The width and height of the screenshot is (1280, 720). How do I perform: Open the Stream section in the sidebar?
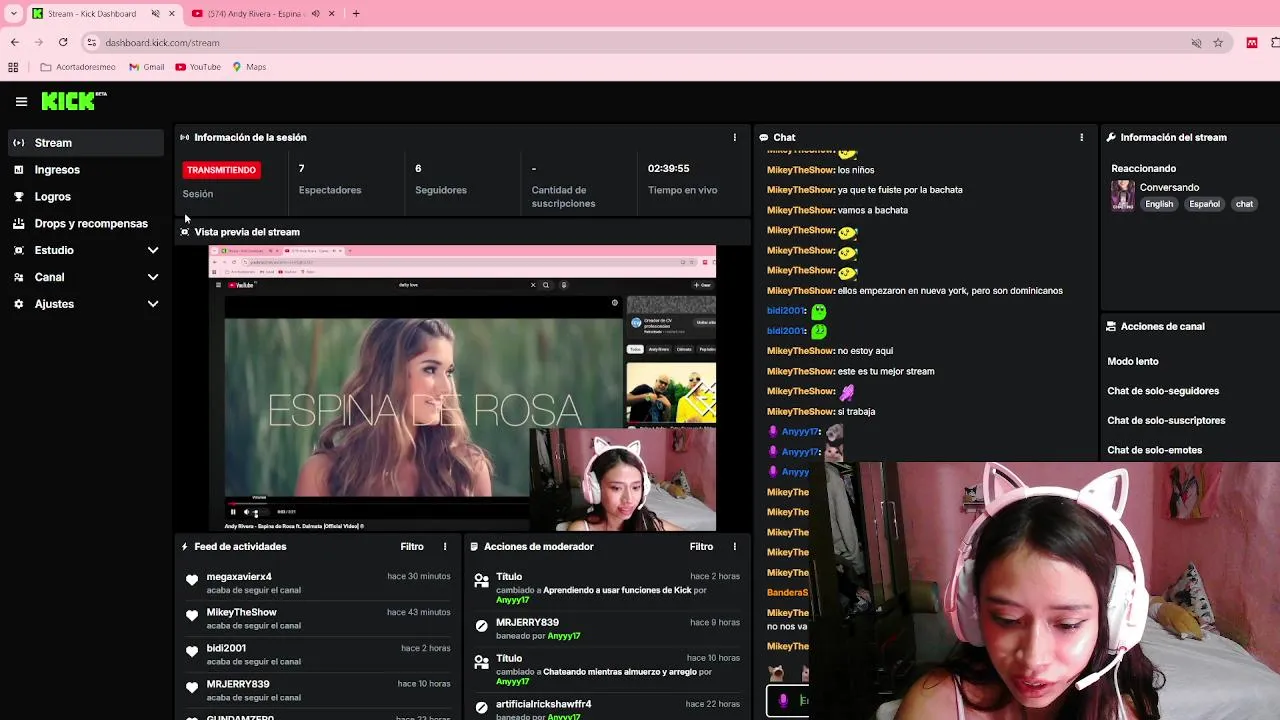(x=84, y=143)
